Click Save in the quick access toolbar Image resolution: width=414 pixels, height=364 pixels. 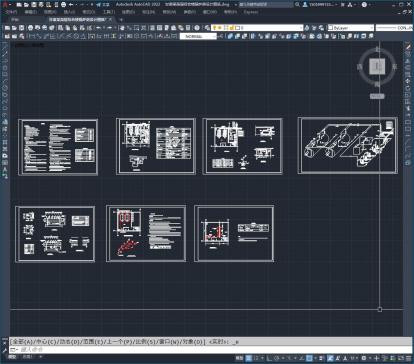click(x=34, y=5)
